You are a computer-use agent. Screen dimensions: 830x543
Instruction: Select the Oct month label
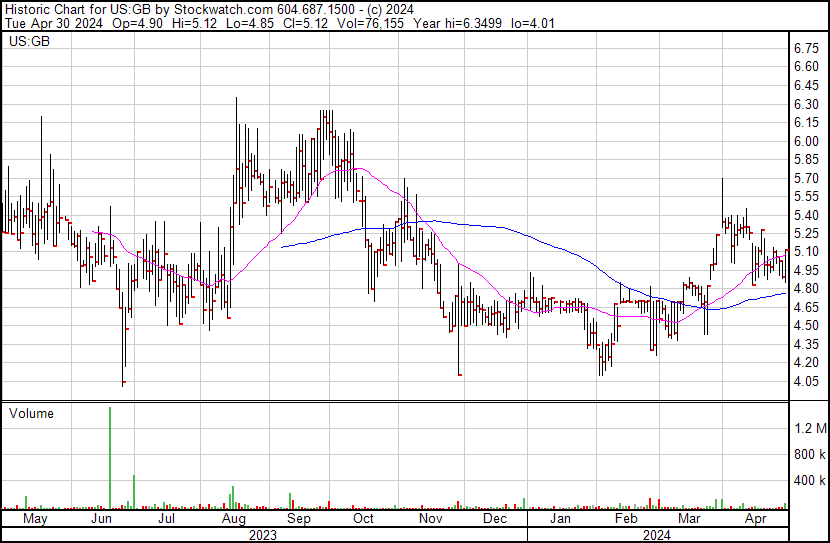coord(363,519)
